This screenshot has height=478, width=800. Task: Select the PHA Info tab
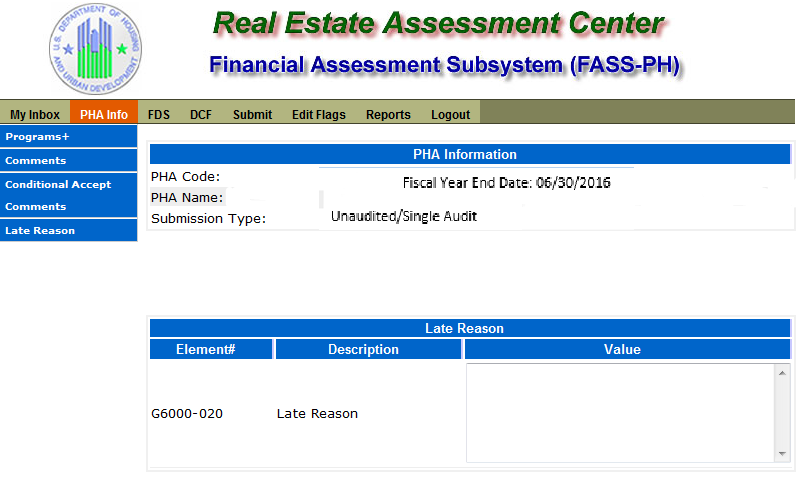click(x=104, y=114)
